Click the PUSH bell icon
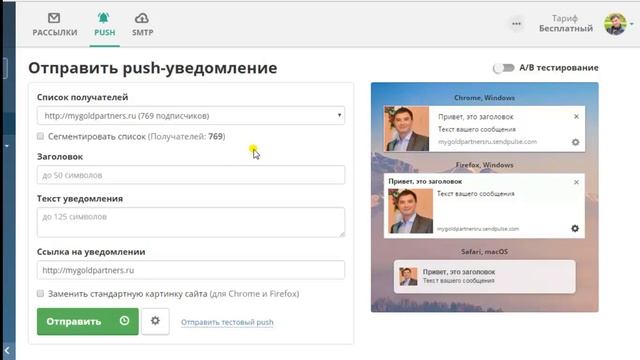Image resolution: width=640 pixels, height=360 pixels. point(104,18)
